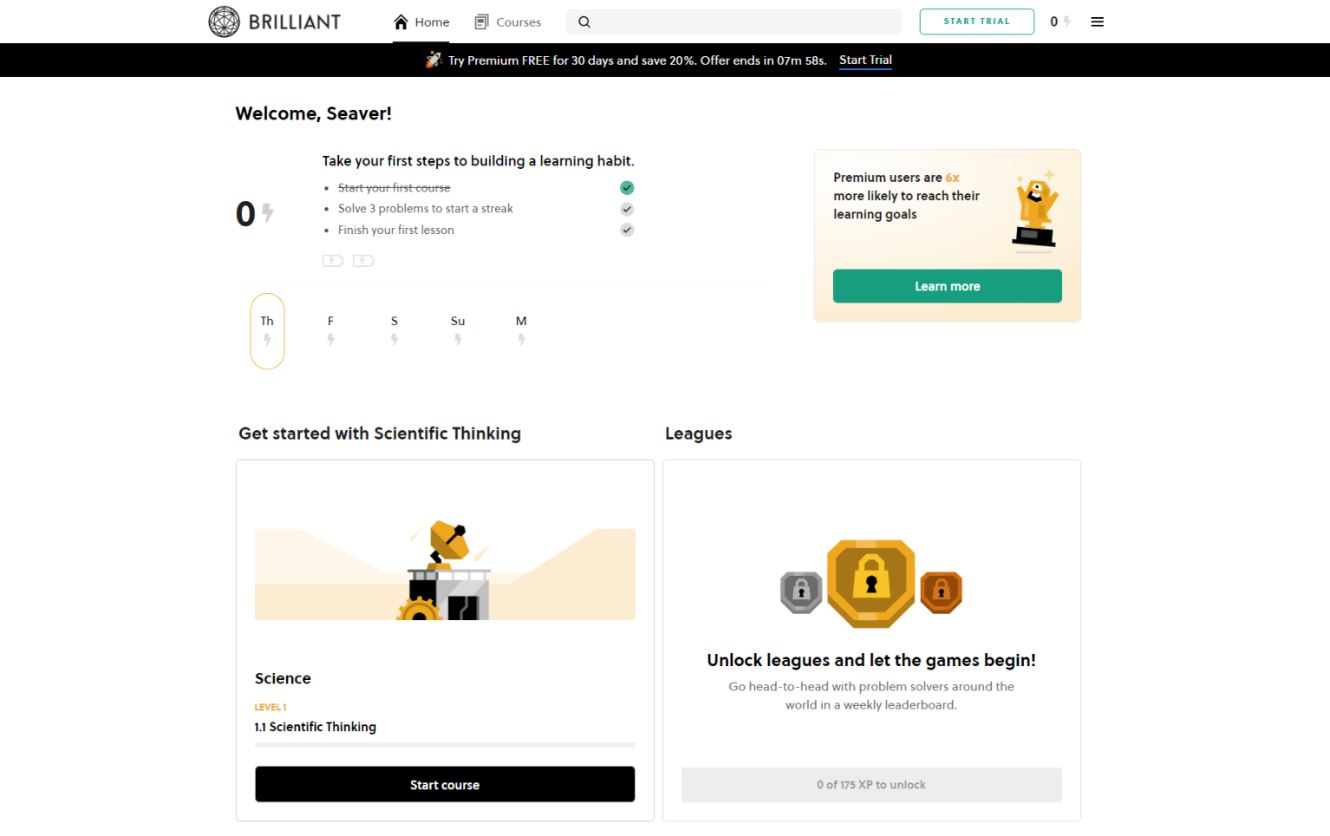Click 'Unlock leagues and let the games begin!'
Screen dimensions: 1330x836
click(871, 660)
